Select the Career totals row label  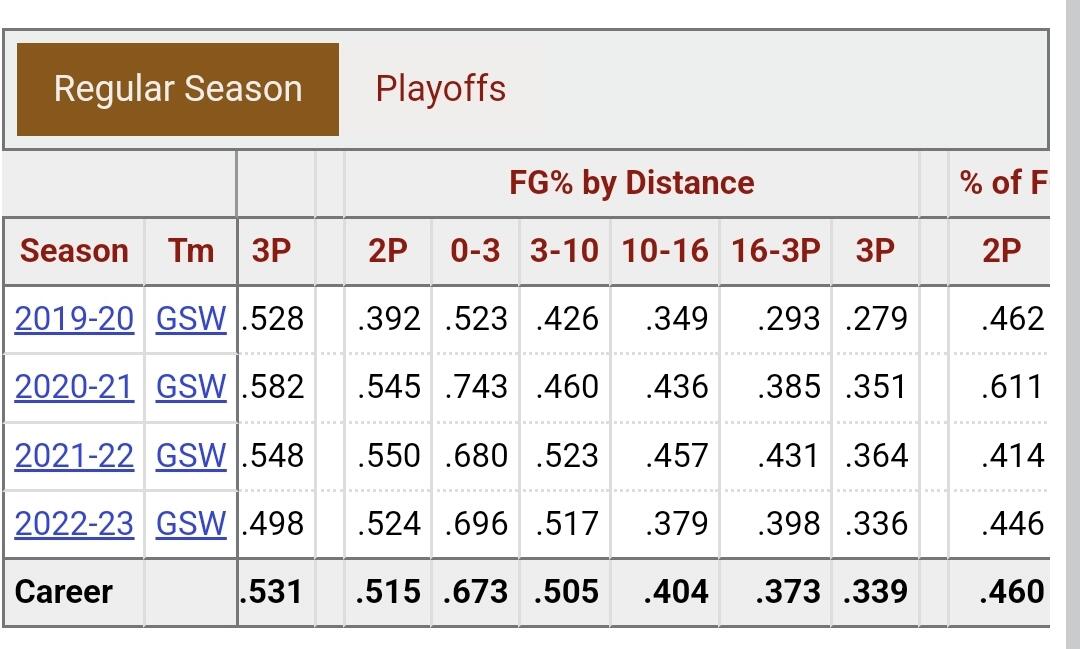click(64, 591)
